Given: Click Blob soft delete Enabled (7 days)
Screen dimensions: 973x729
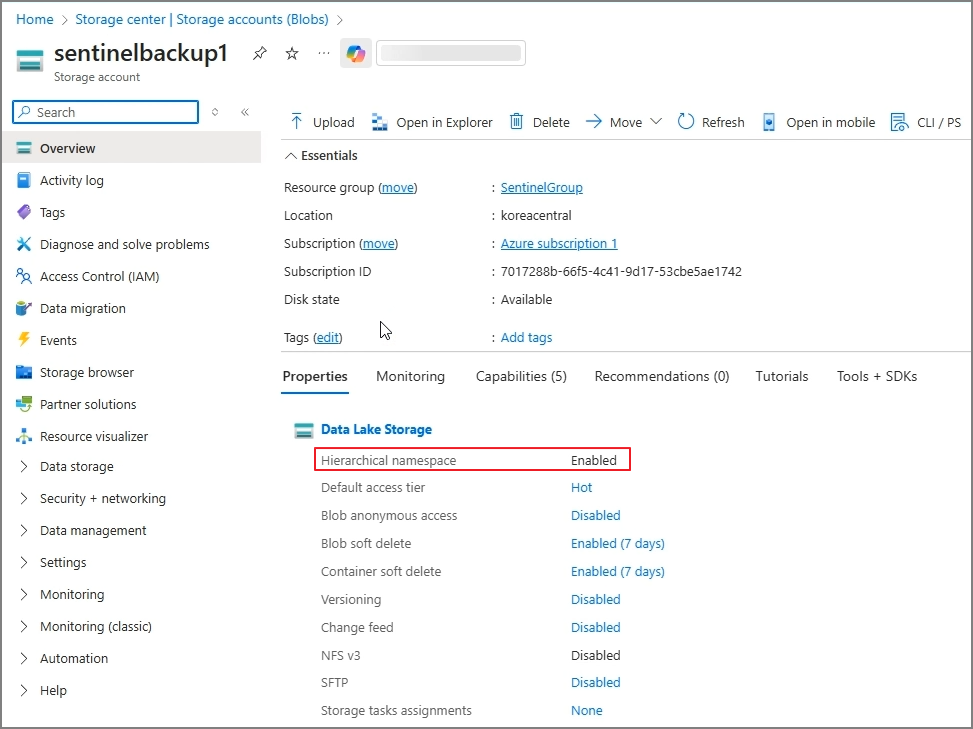Looking at the screenshot, I should (617, 543).
